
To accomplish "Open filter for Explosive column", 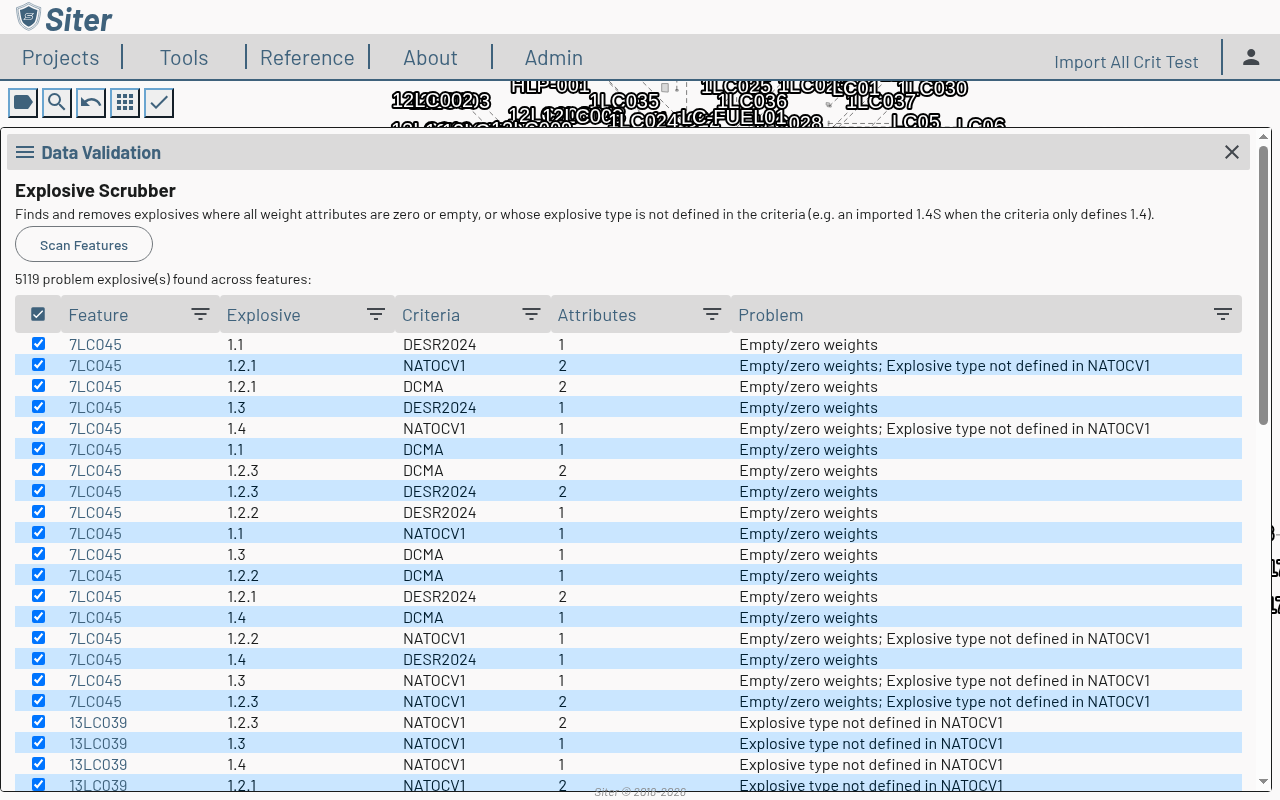I will coord(376,314).
